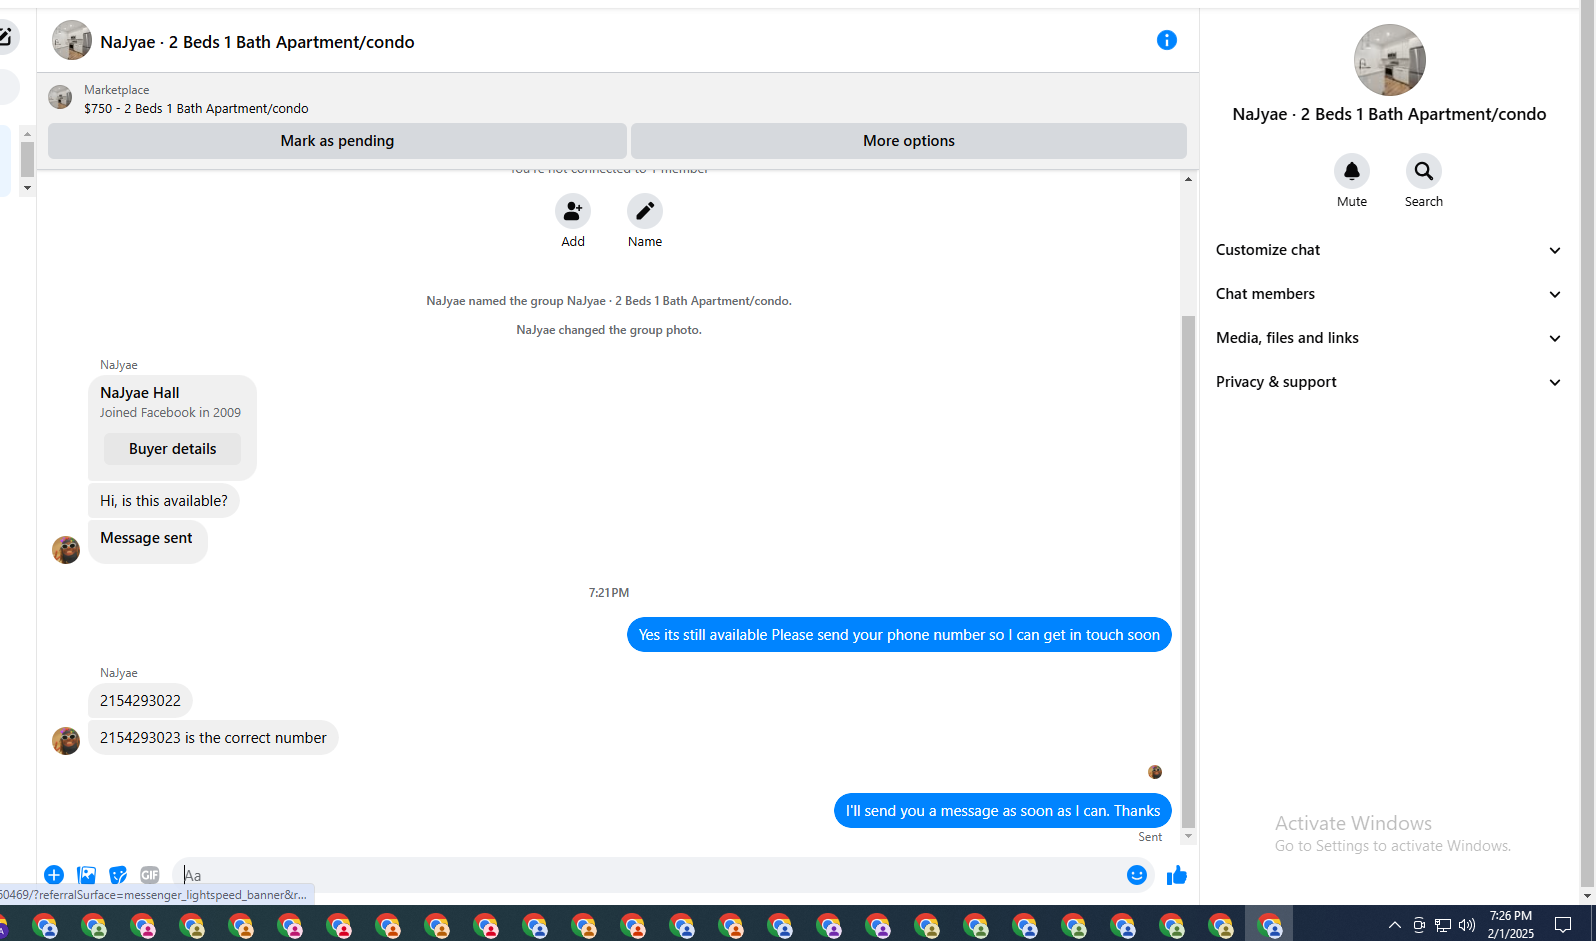This screenshot has width=1596, height=941.
Task: Expand Media, files and links section
Action: pyautogui.click(x=1388, y=338)
